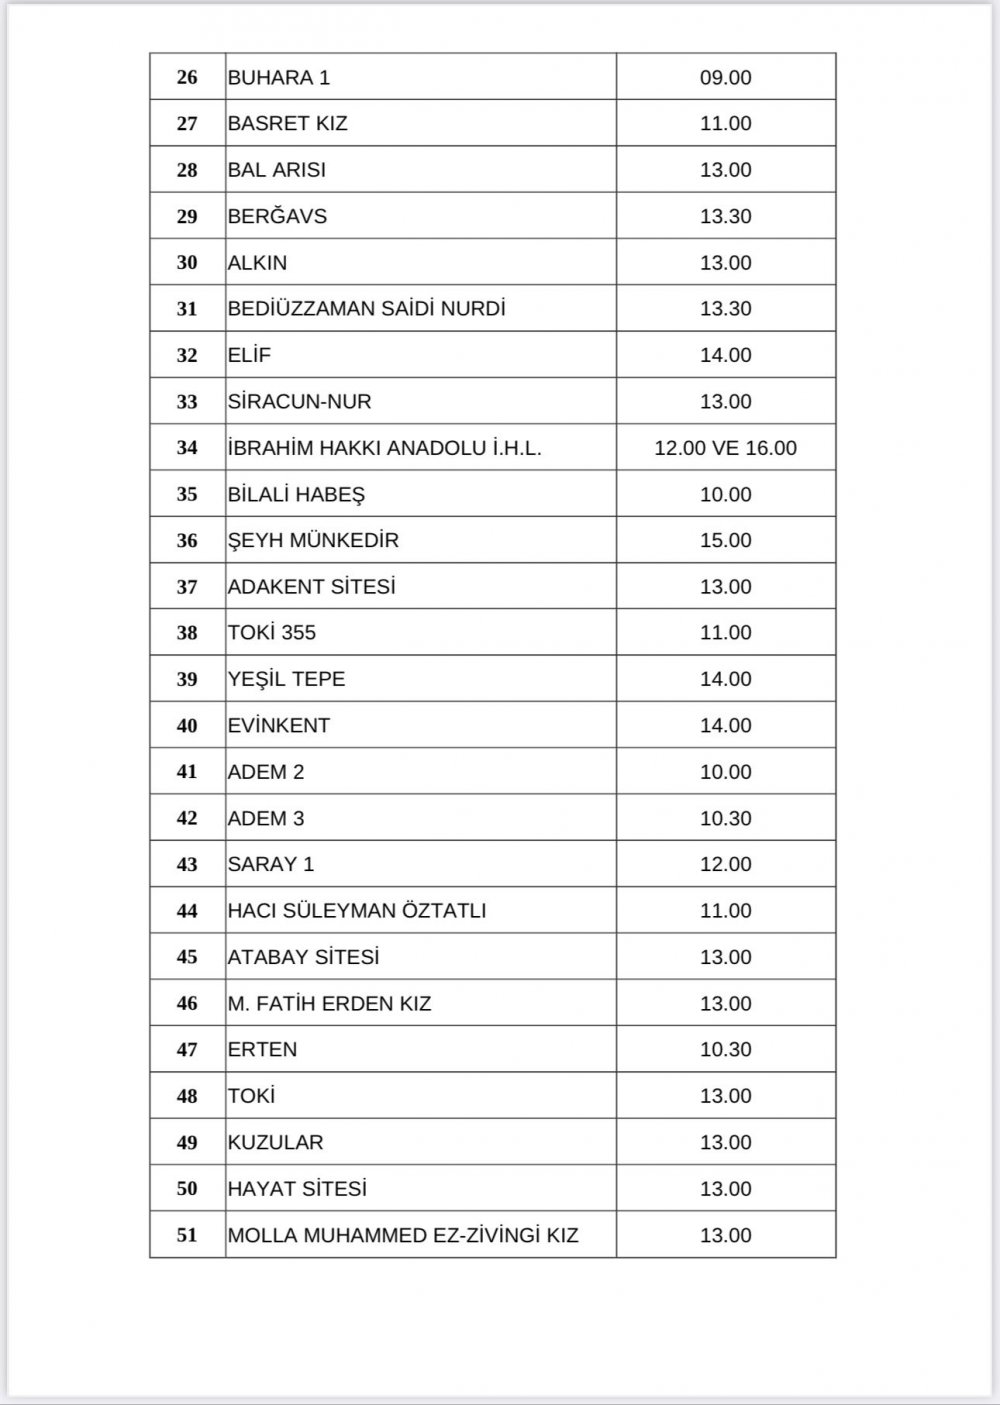Viewport: 1000px width, 1405px height.
Task: Click the 12.00 VE 16.00 time cell
Action: tap(726, 448)
